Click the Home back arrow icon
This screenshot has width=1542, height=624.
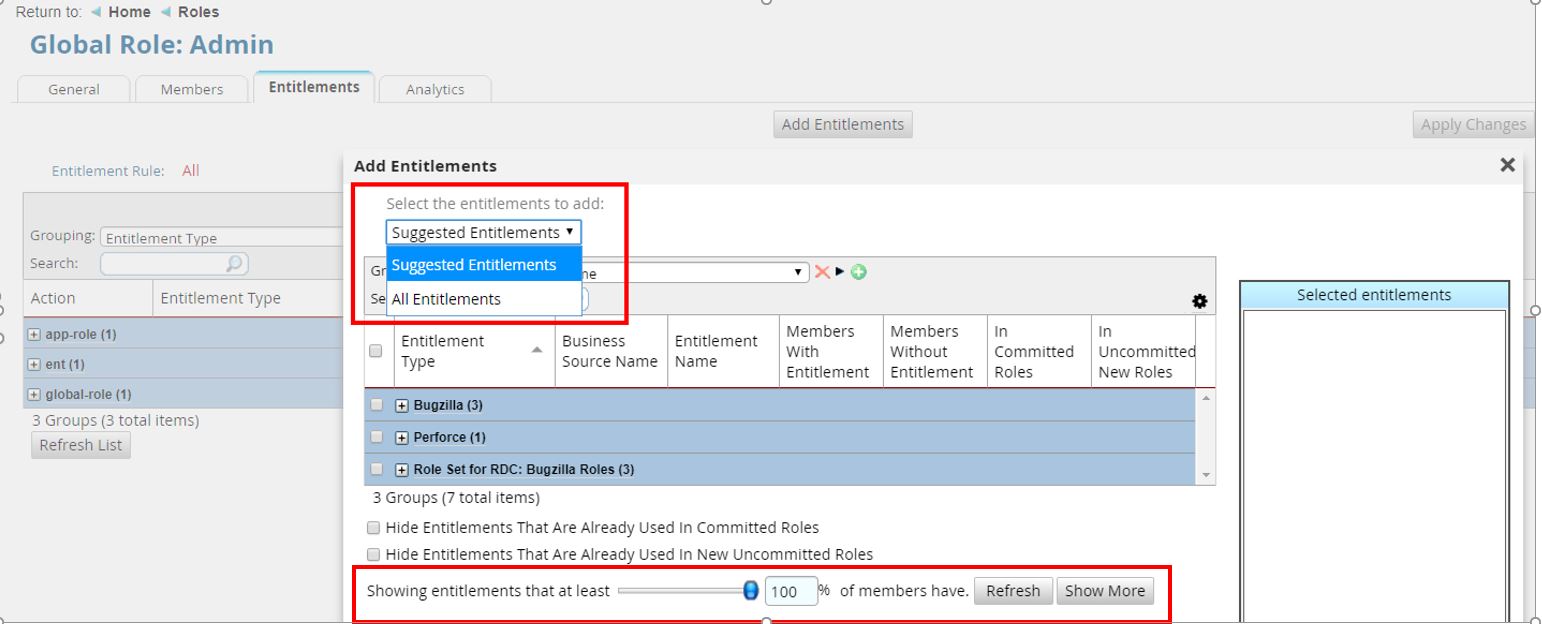coord(96,12)
